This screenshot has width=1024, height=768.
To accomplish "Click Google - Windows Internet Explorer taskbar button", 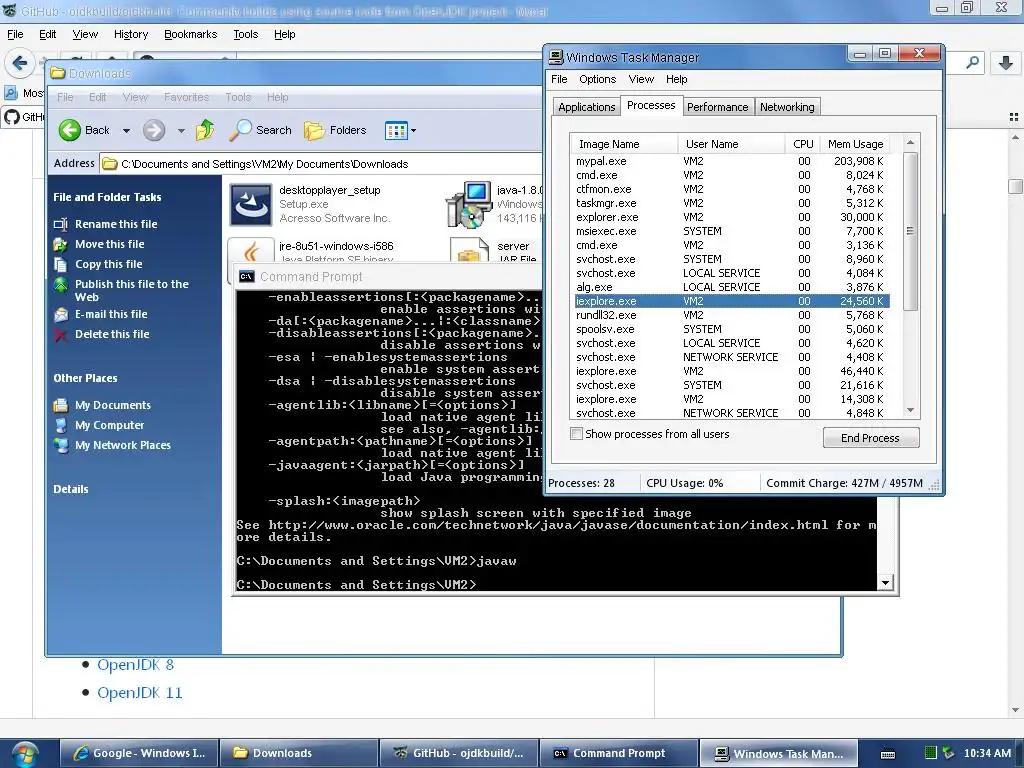I will 138,753.
